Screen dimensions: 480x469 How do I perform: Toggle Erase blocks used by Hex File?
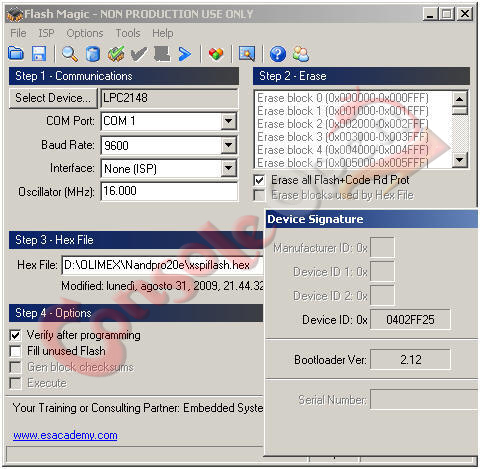259,195
